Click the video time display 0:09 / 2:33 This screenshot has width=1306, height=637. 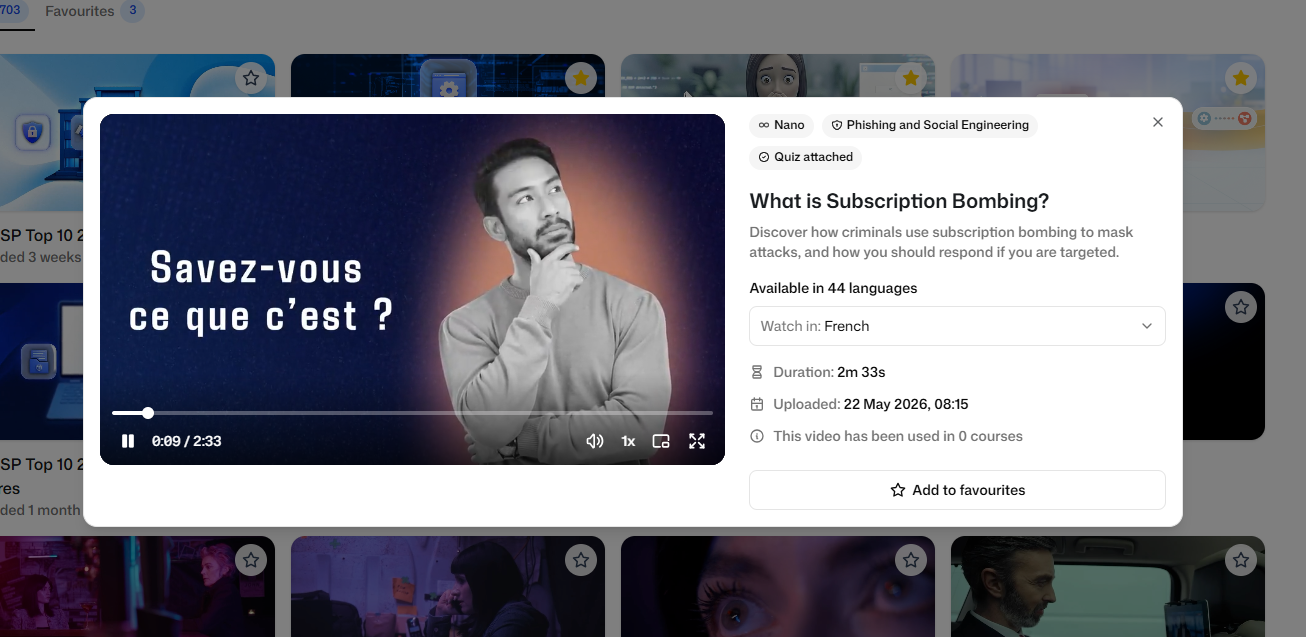point(186,441)
